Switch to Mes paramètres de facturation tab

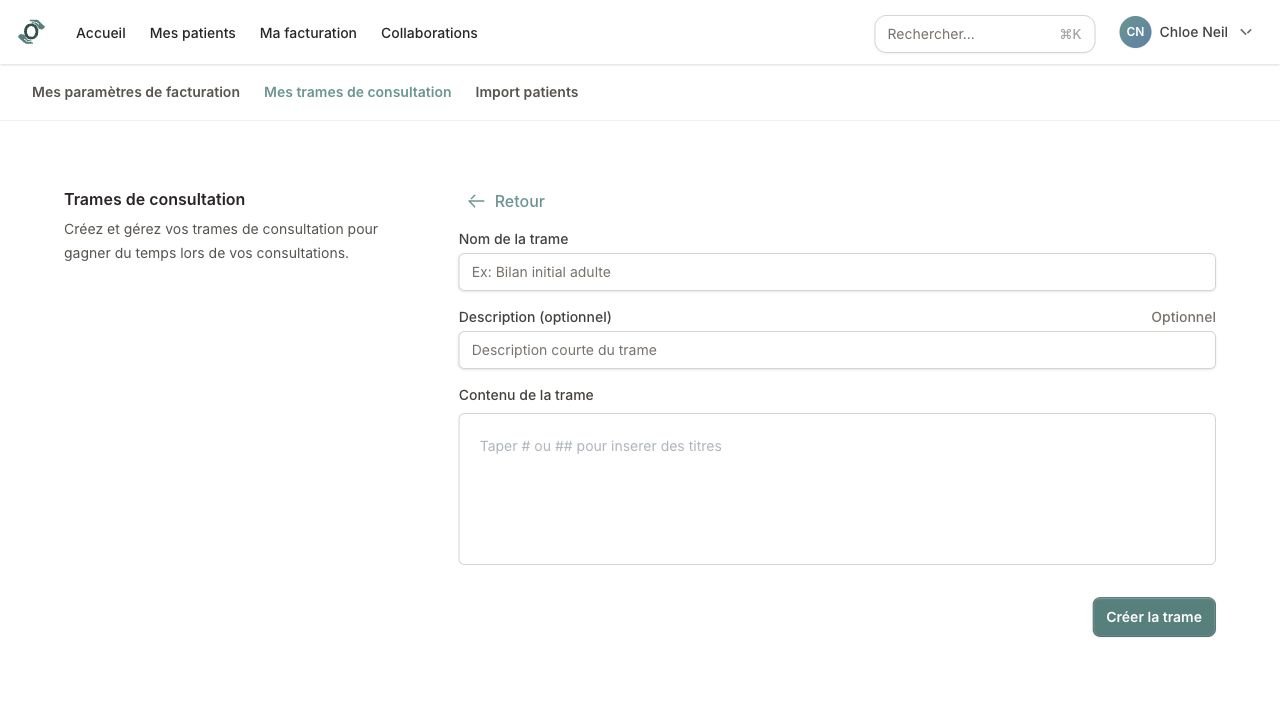136,92
